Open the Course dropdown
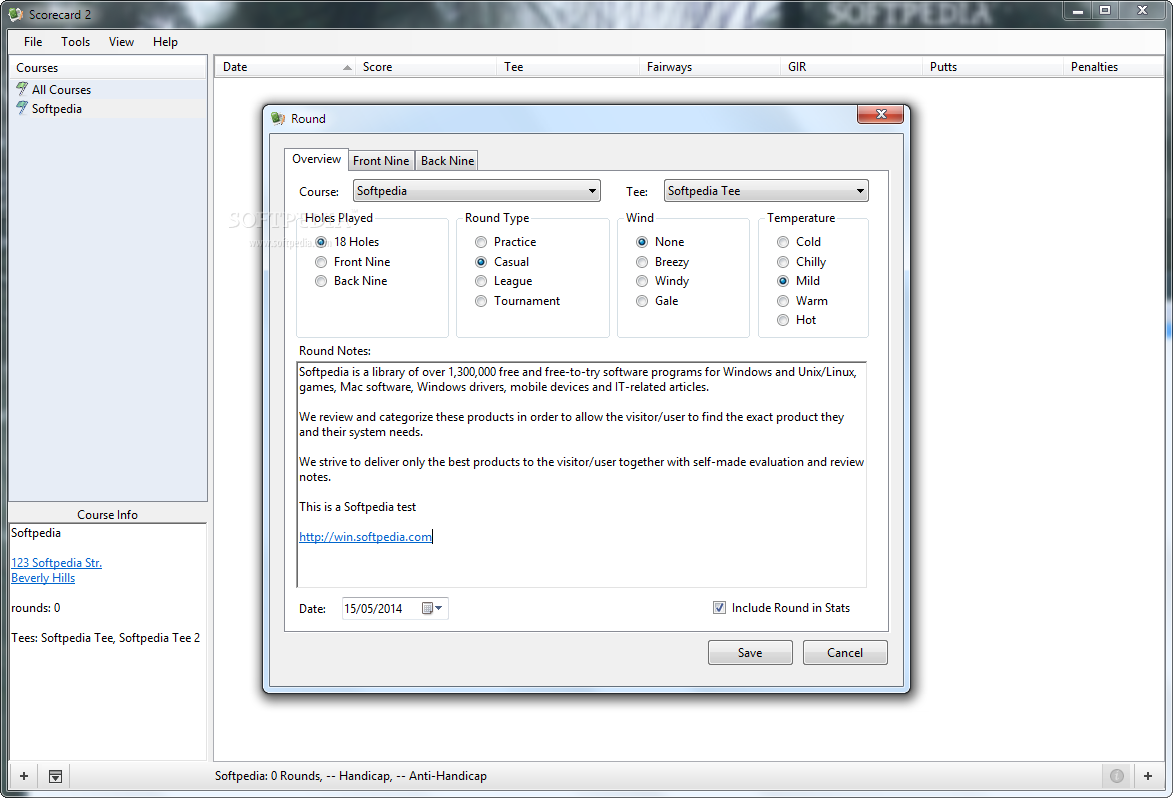1173x798 pixels. point(477,191)
